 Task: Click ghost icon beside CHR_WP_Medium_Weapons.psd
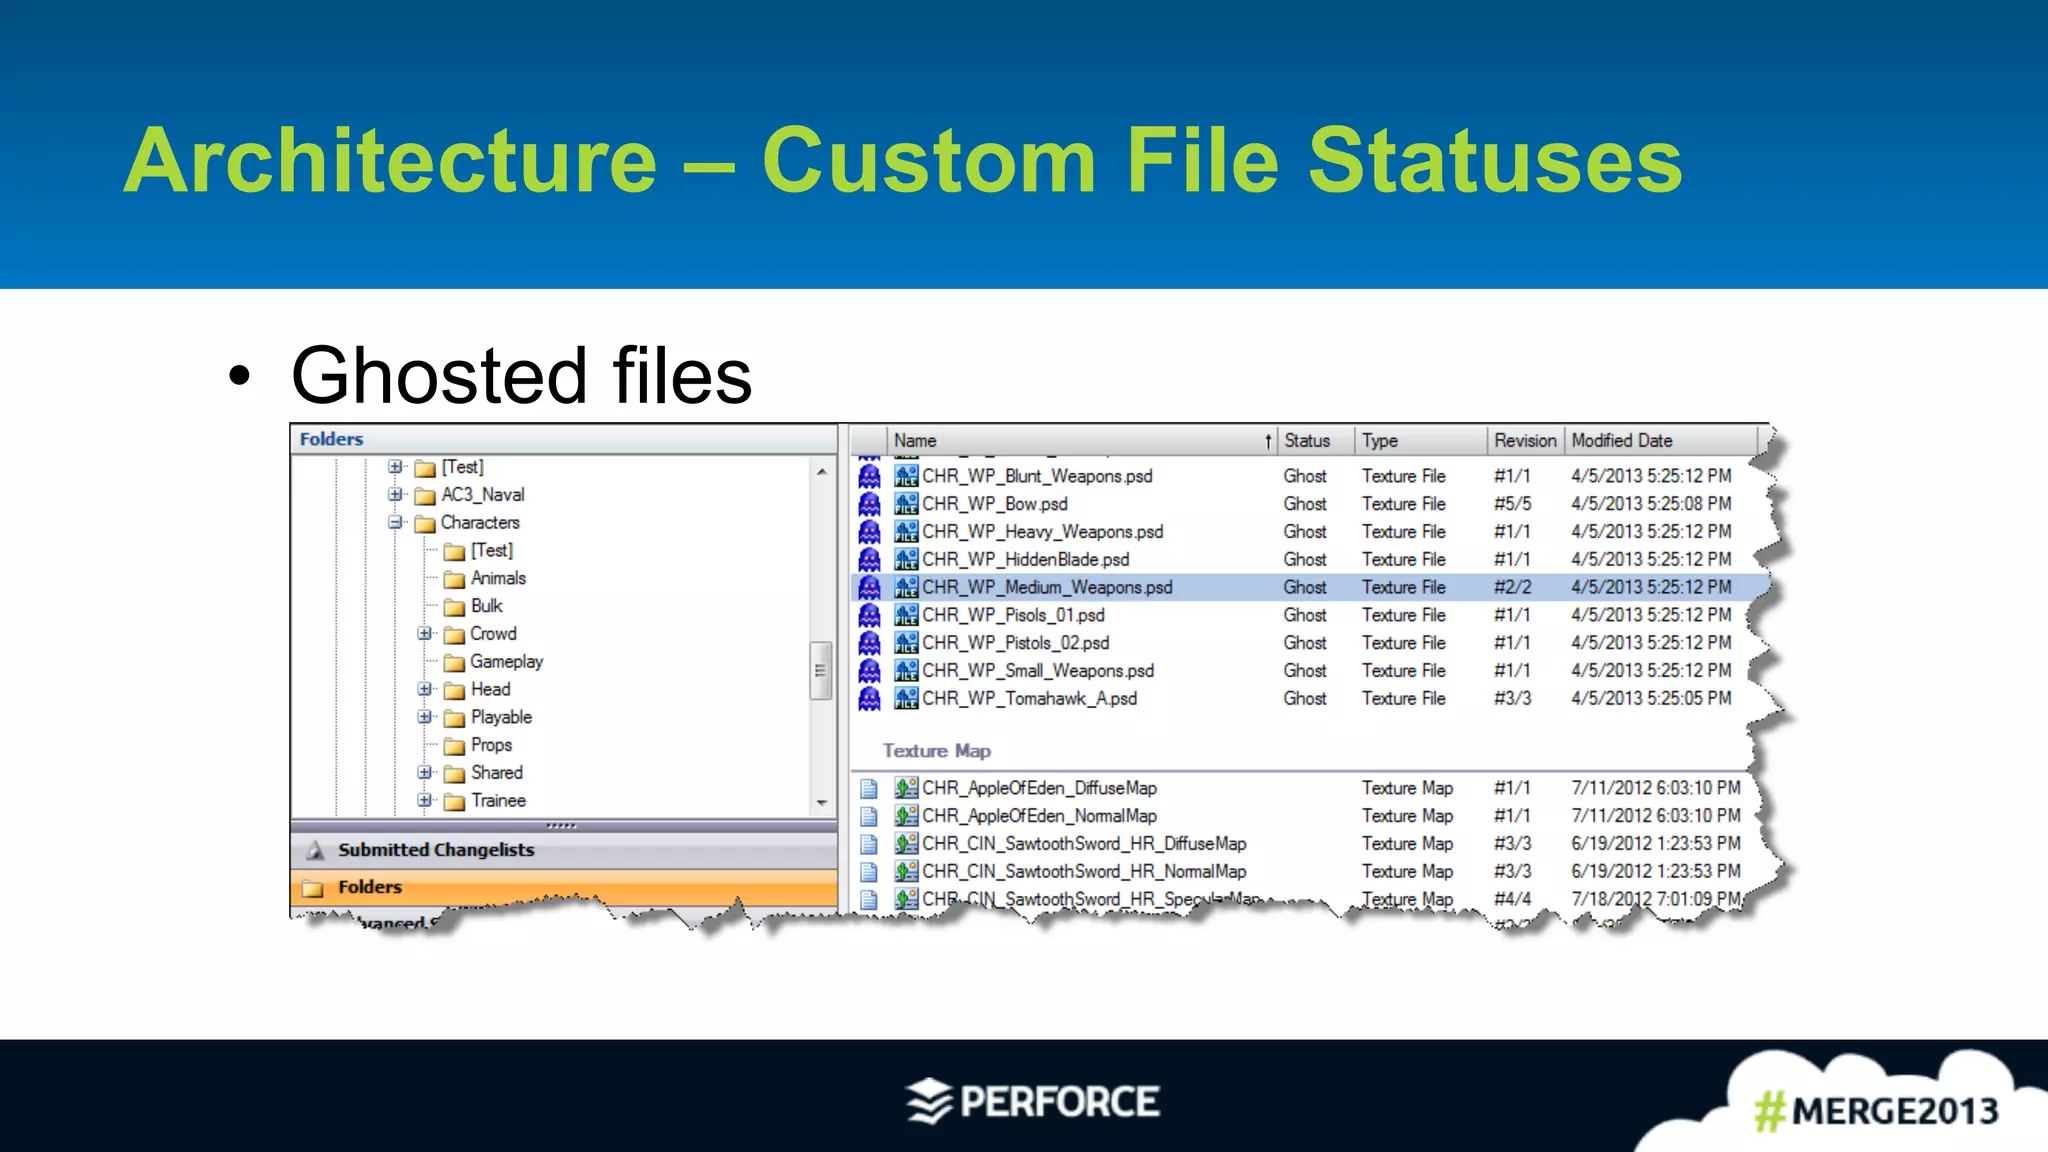pos(870,587)
